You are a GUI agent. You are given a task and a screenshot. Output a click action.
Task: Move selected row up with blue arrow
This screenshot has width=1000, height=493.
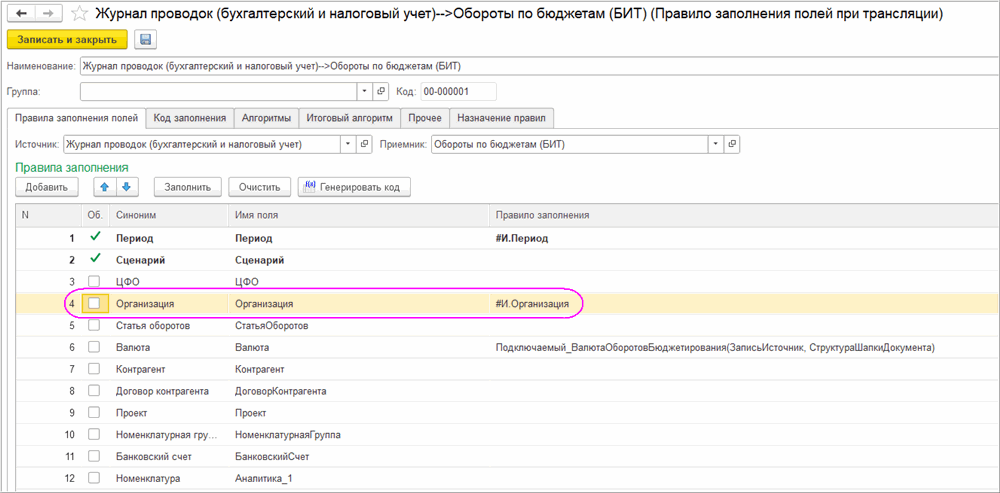102,187
